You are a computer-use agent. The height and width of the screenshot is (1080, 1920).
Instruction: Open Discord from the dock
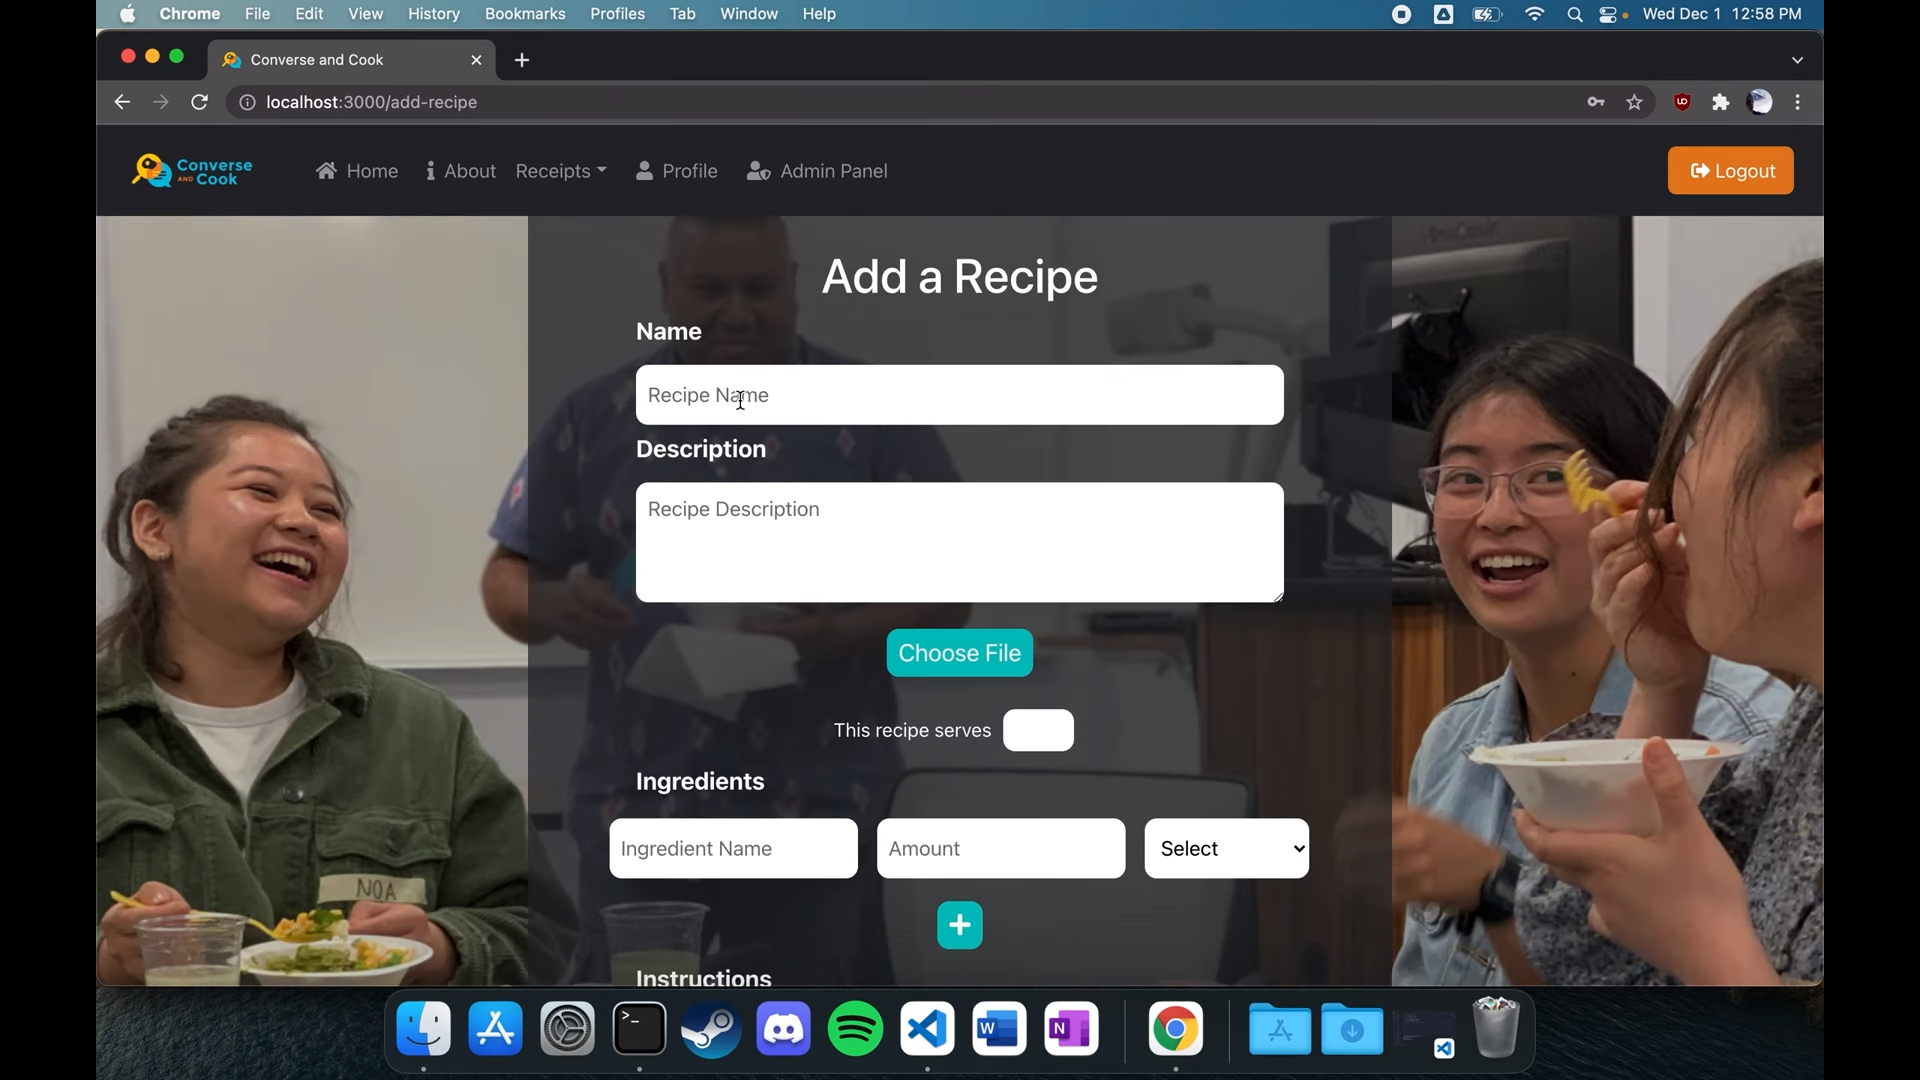[783, 1029]
